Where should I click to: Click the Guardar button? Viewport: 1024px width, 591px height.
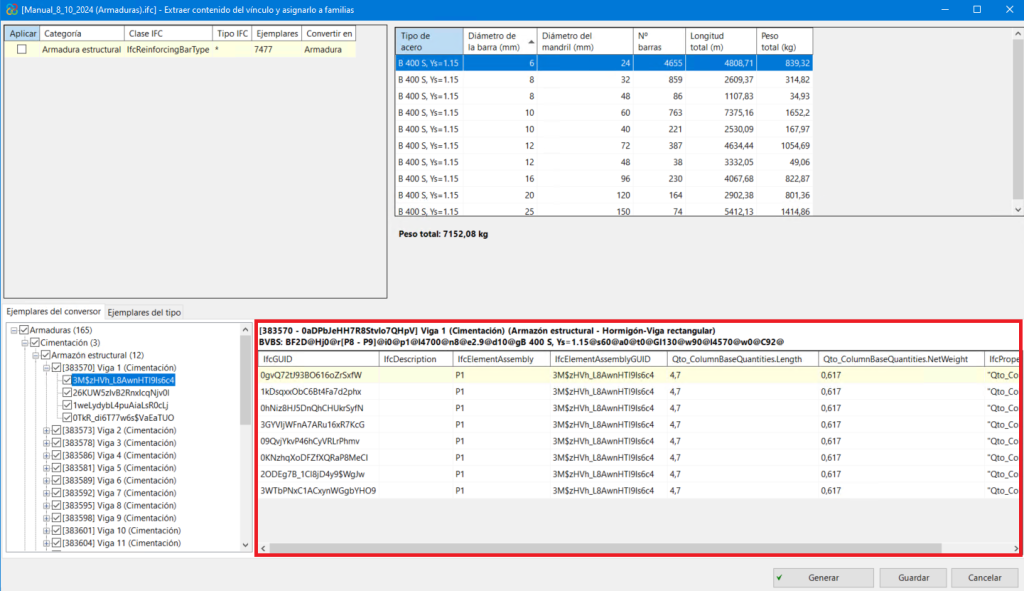(x=913, y=577)
